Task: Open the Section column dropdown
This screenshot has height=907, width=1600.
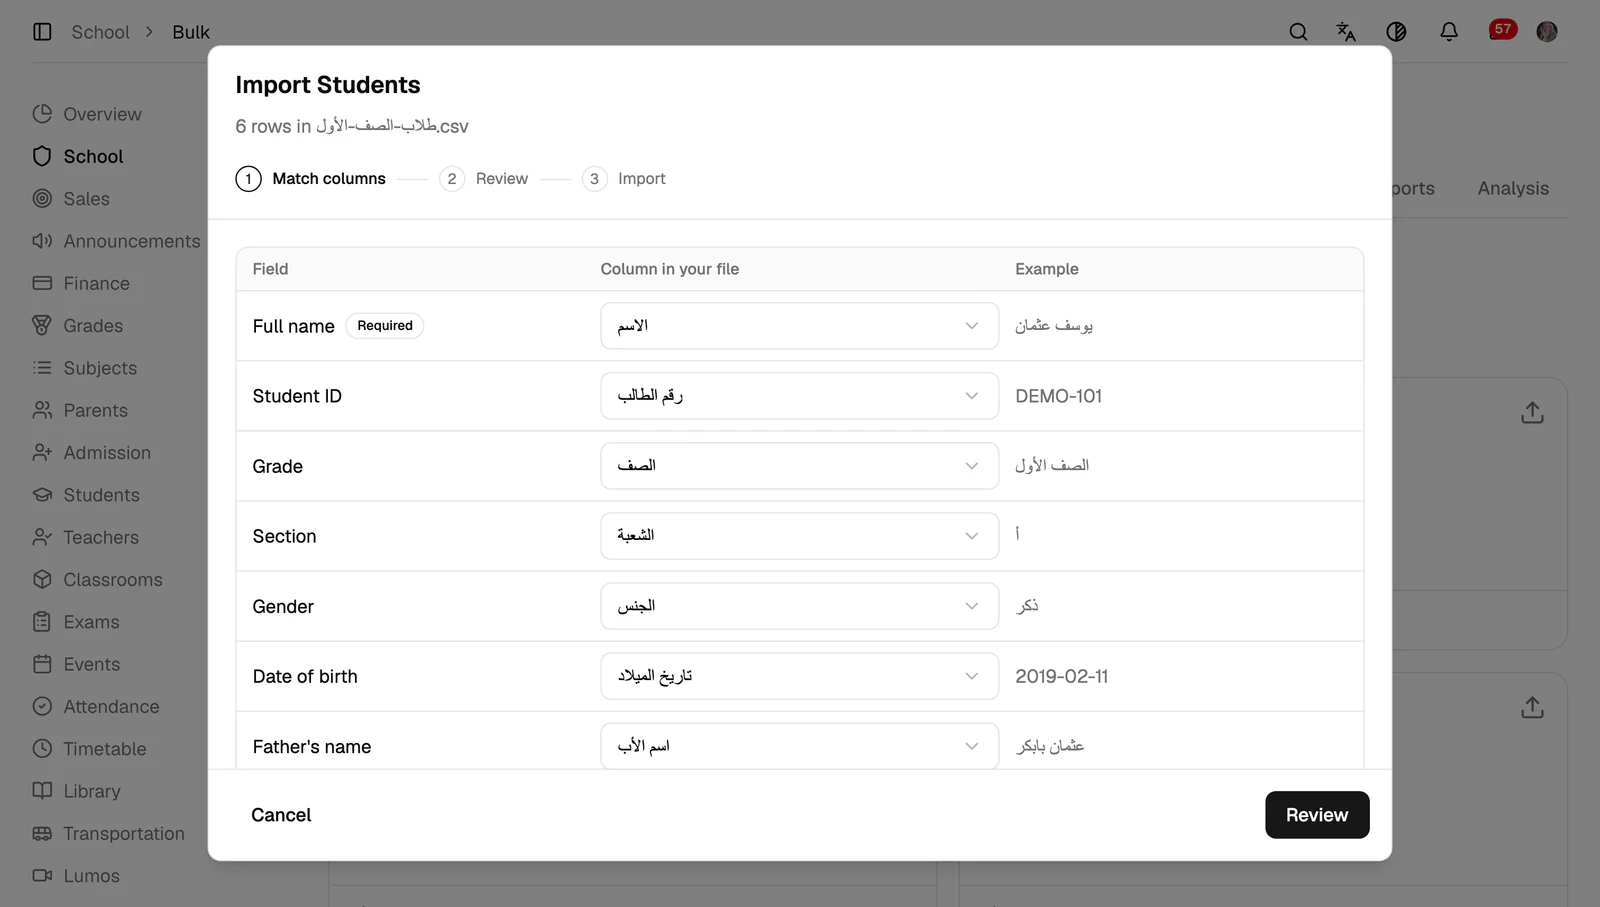Action: click(x=799, y=536)
